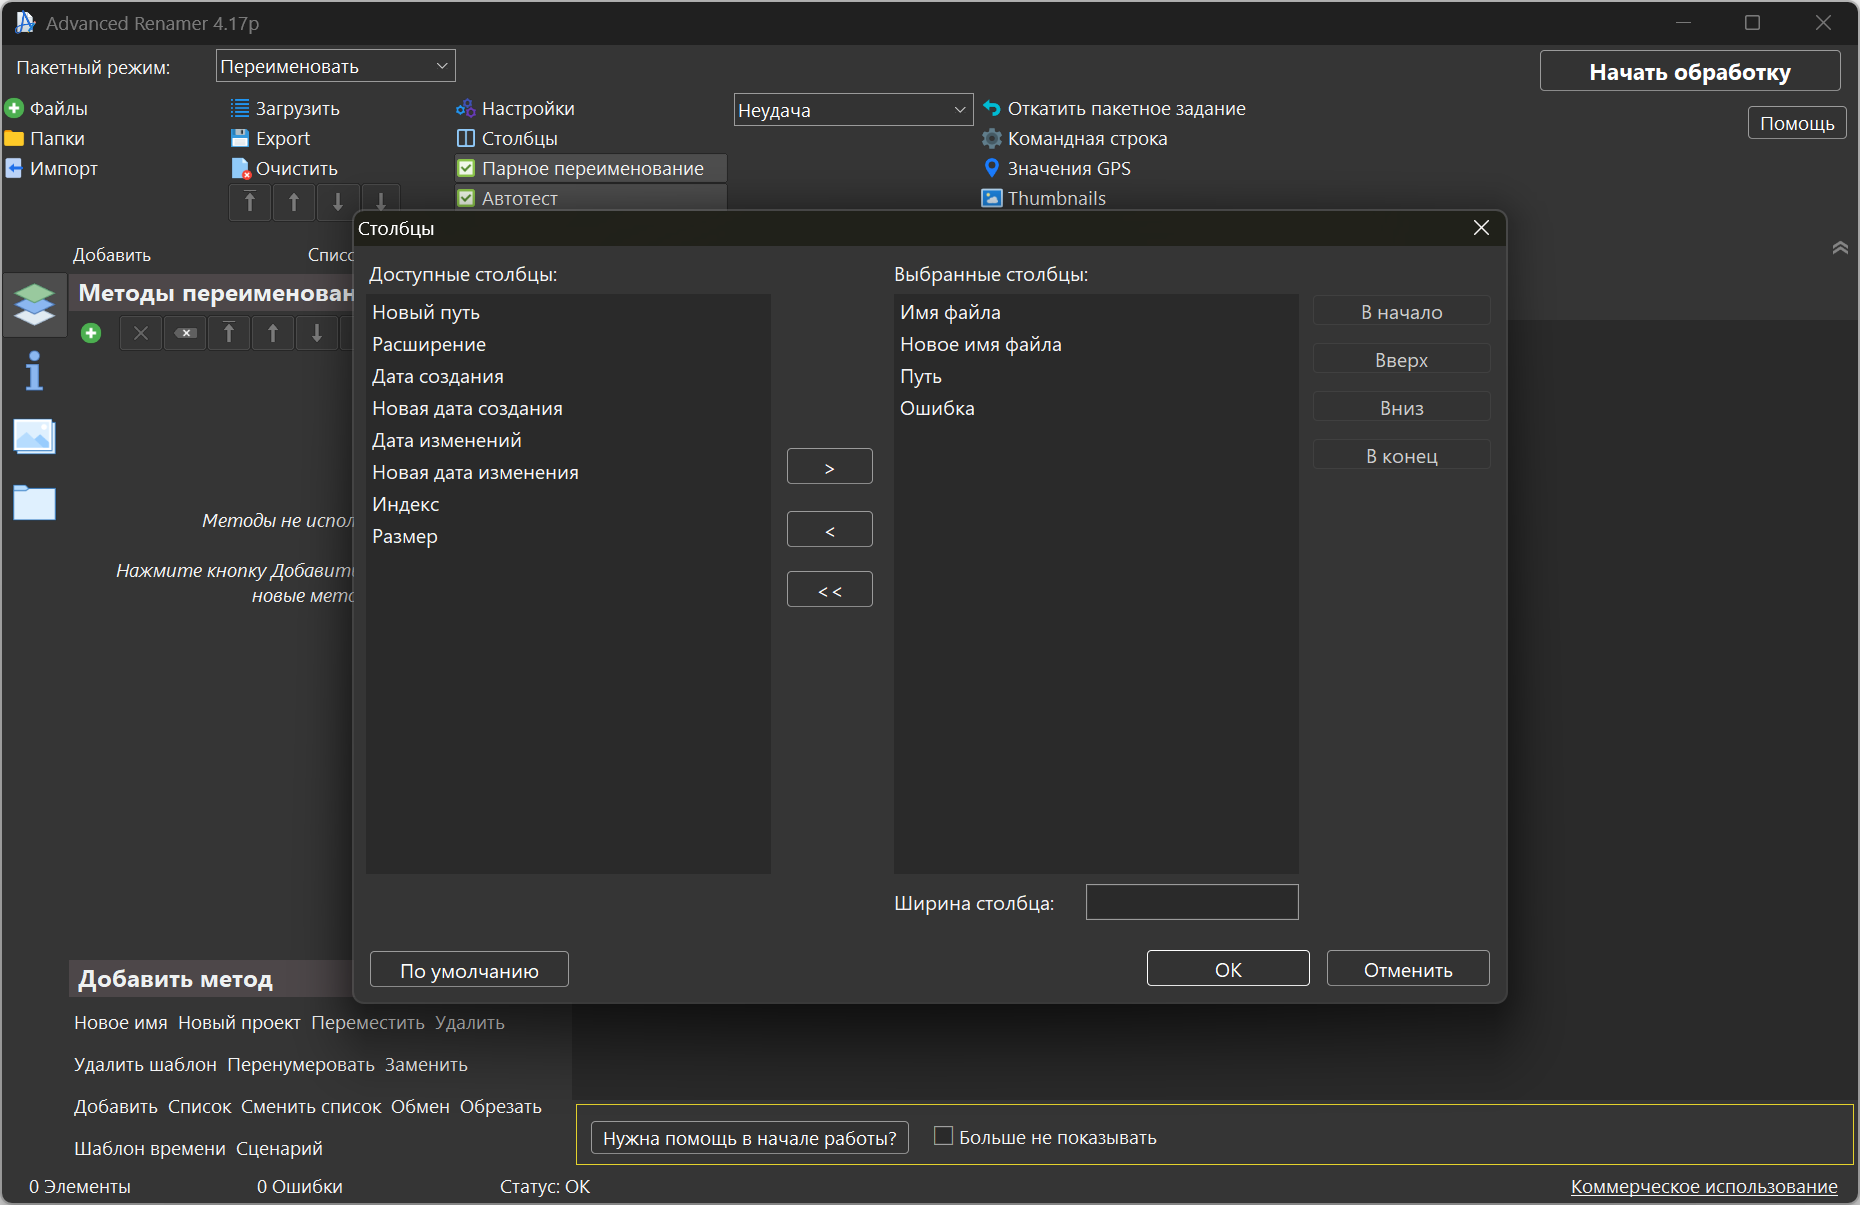Screen dimensions: 1860x1205
Task: Click the layers icon for renaming methods
Action: point(34,303)
